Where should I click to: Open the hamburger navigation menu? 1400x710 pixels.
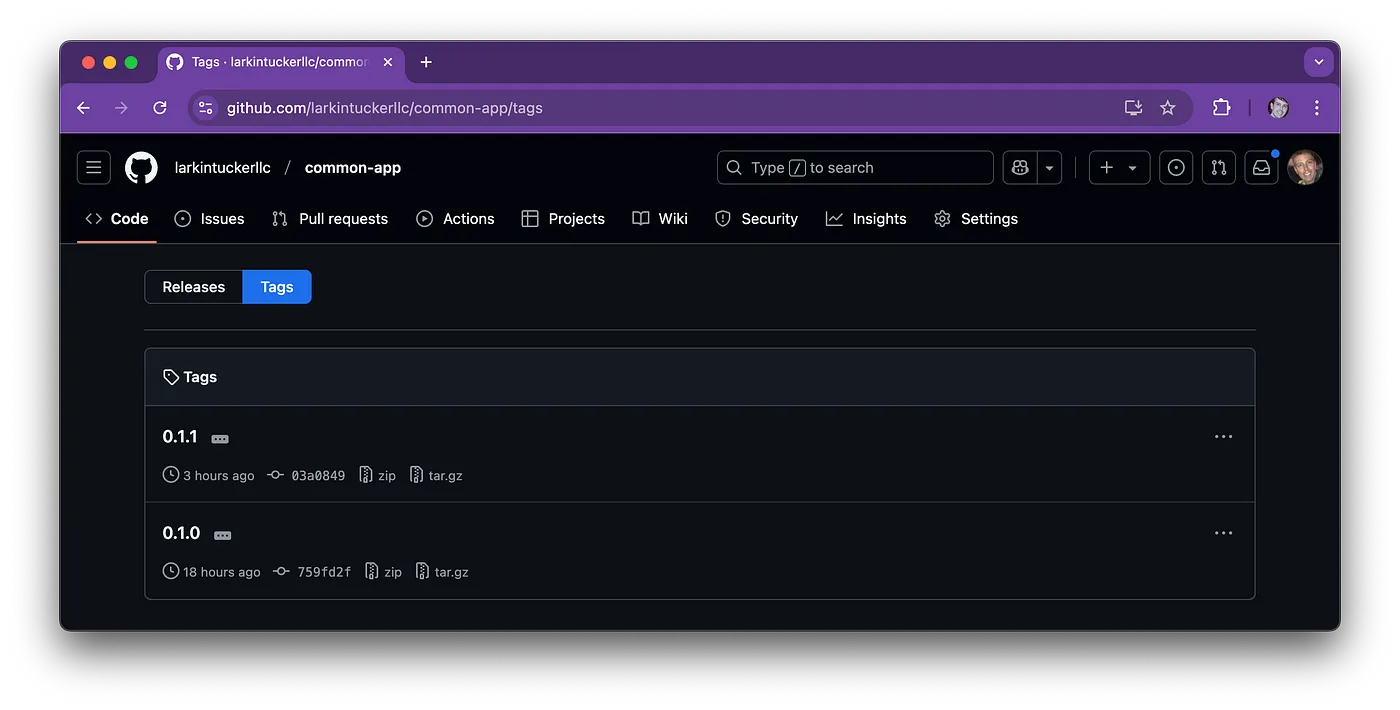[x=94, y=168]
